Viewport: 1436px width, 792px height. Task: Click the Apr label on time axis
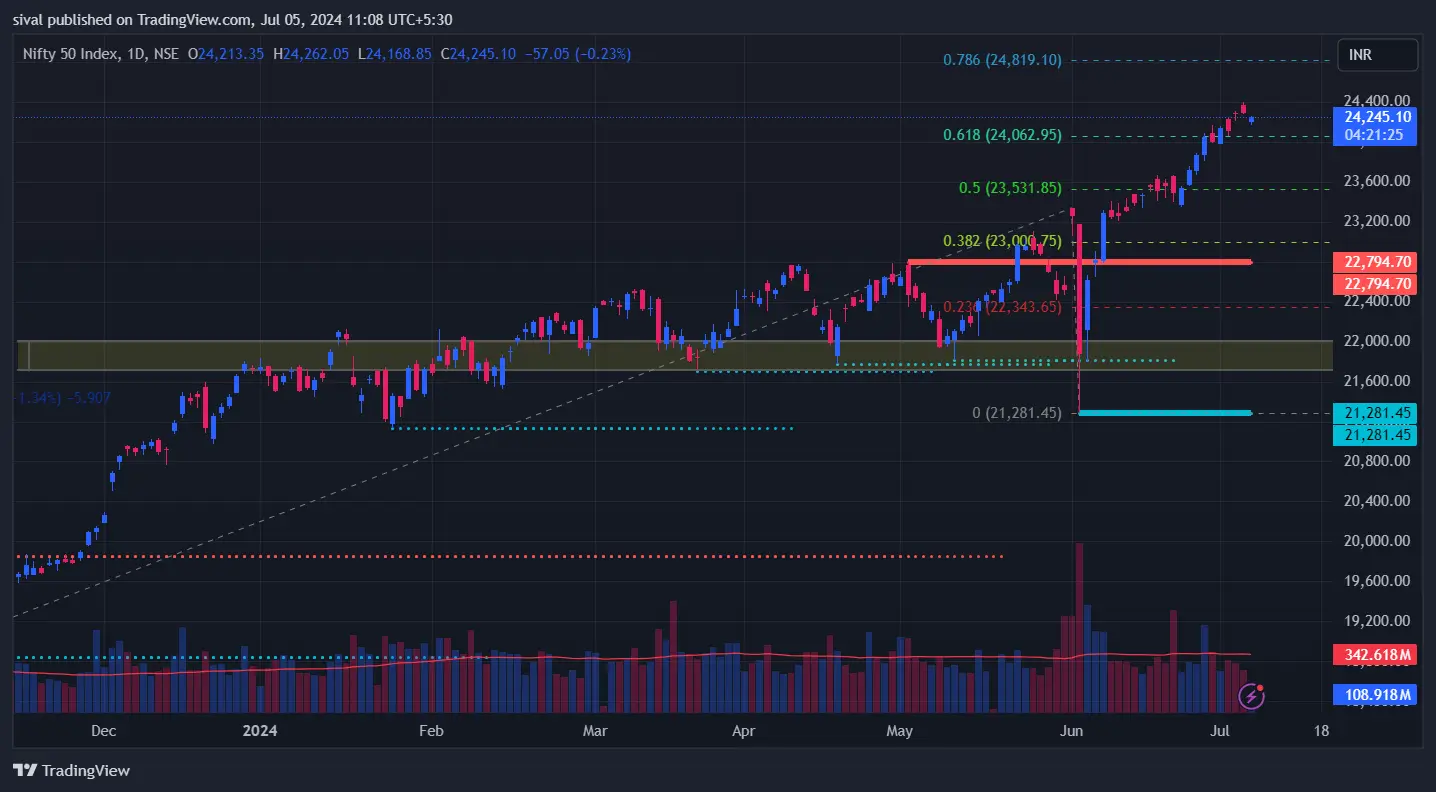(x=743, y=731)
